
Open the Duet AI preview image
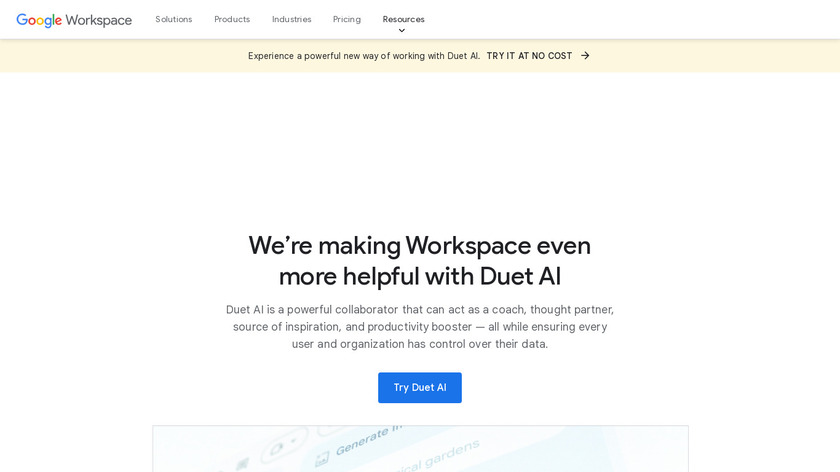421,449
